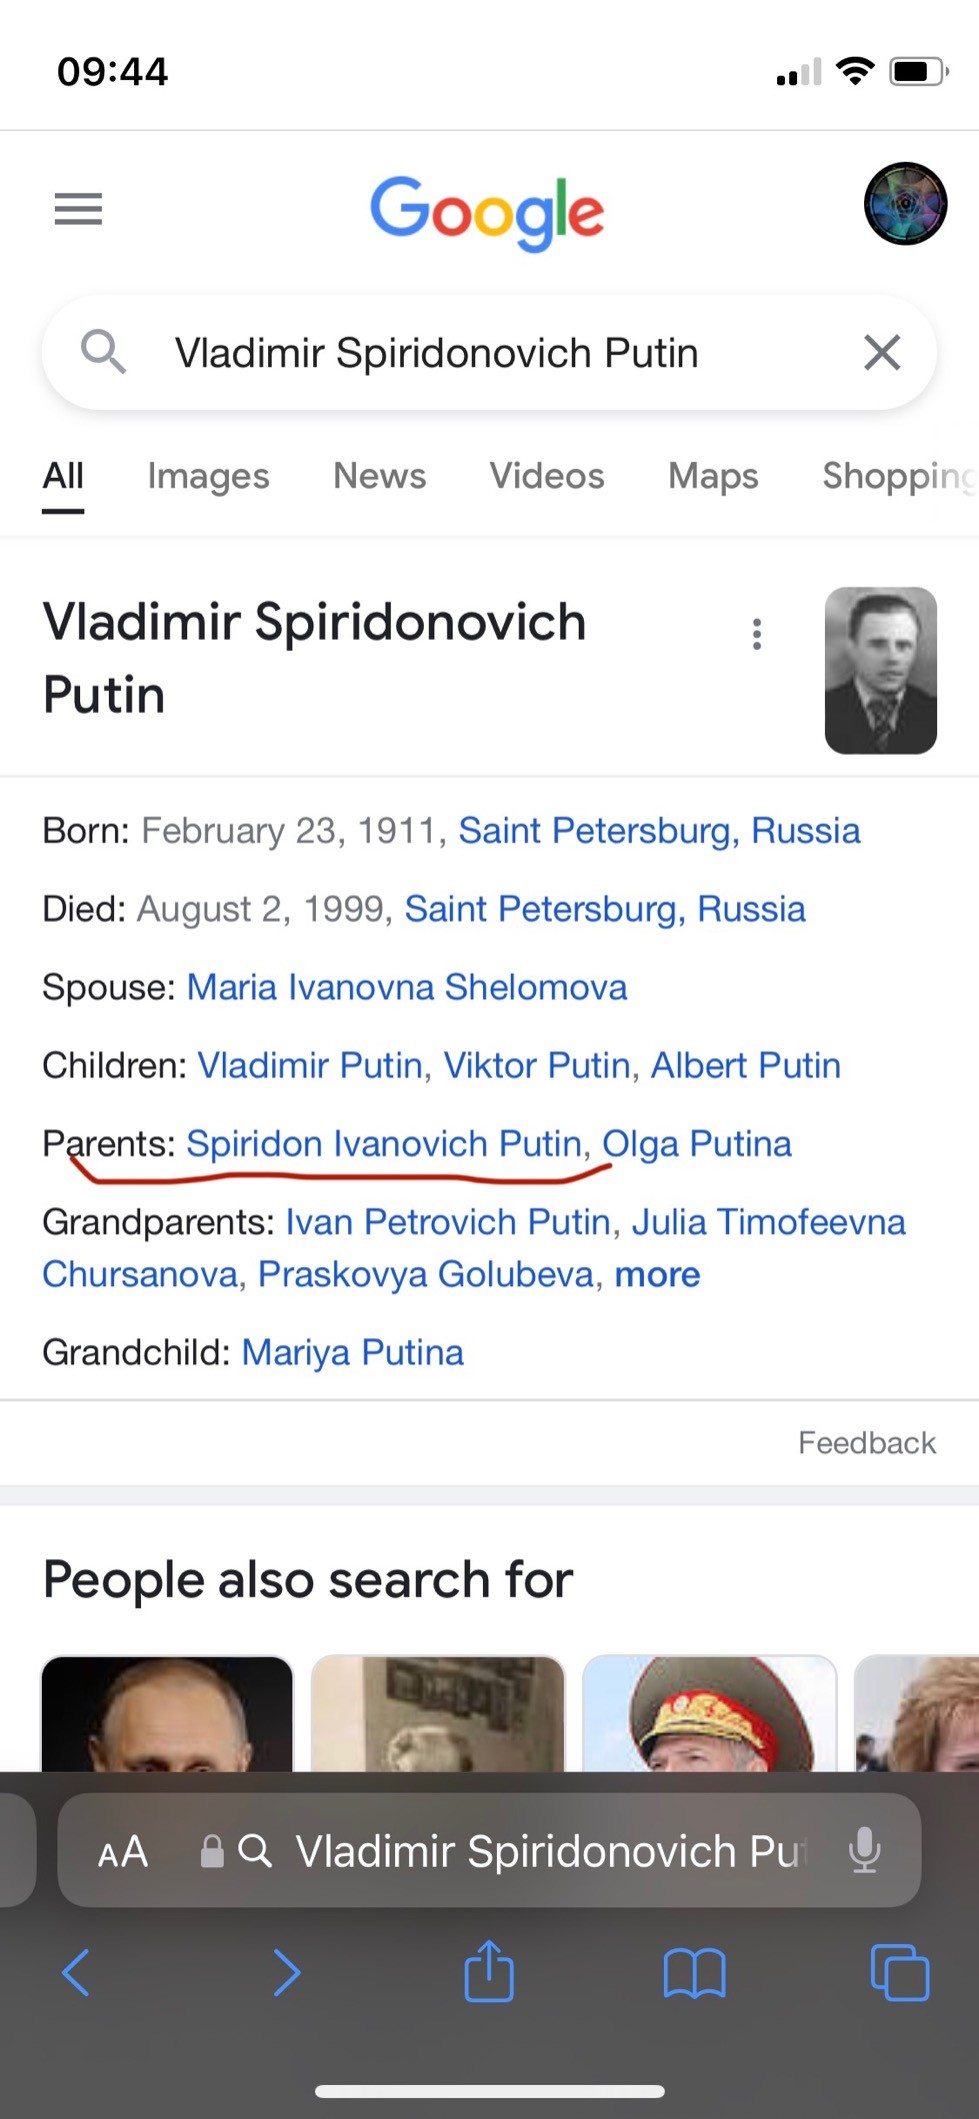Clear the search box with X icon
The height and width of the screenshot is (2119, 979).
[x=882, y=353]
